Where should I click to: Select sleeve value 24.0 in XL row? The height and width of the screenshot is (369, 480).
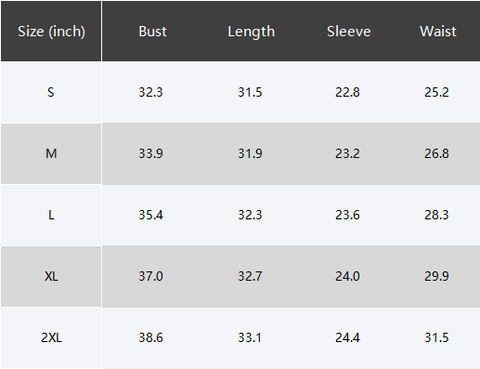347,276
